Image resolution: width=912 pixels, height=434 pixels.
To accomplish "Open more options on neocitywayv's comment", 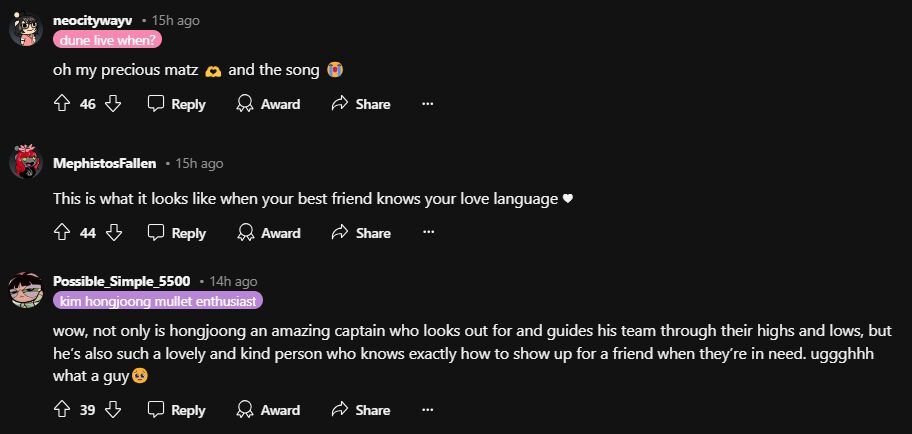I will click(428, 104).
